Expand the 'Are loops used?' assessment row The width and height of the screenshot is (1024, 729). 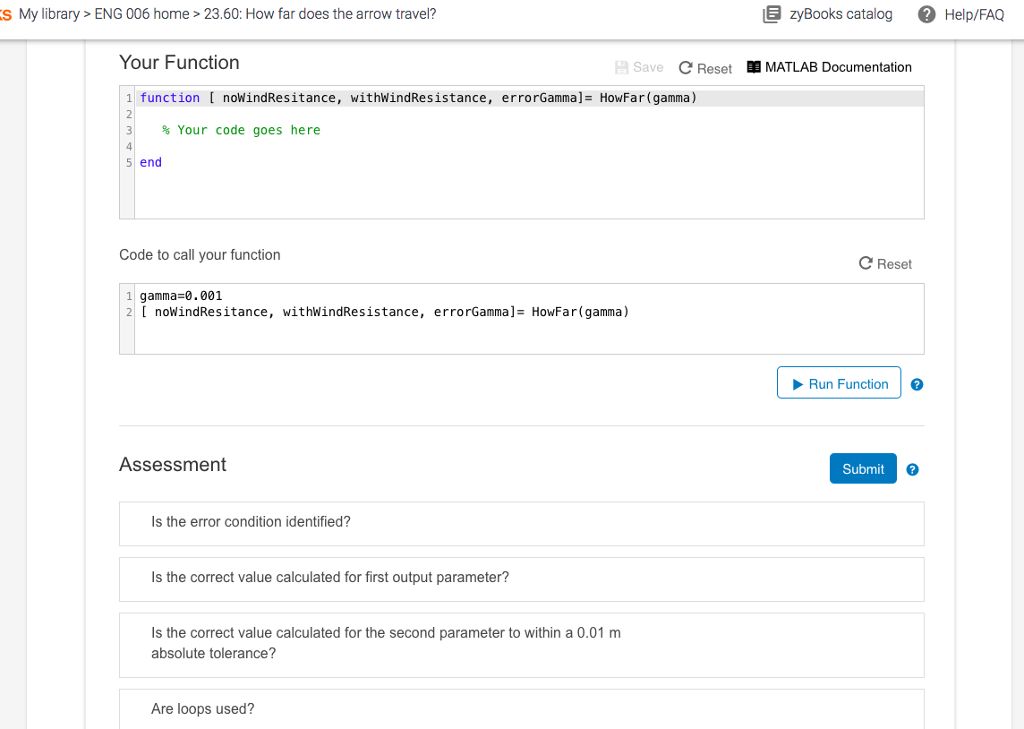coord(521,709)
